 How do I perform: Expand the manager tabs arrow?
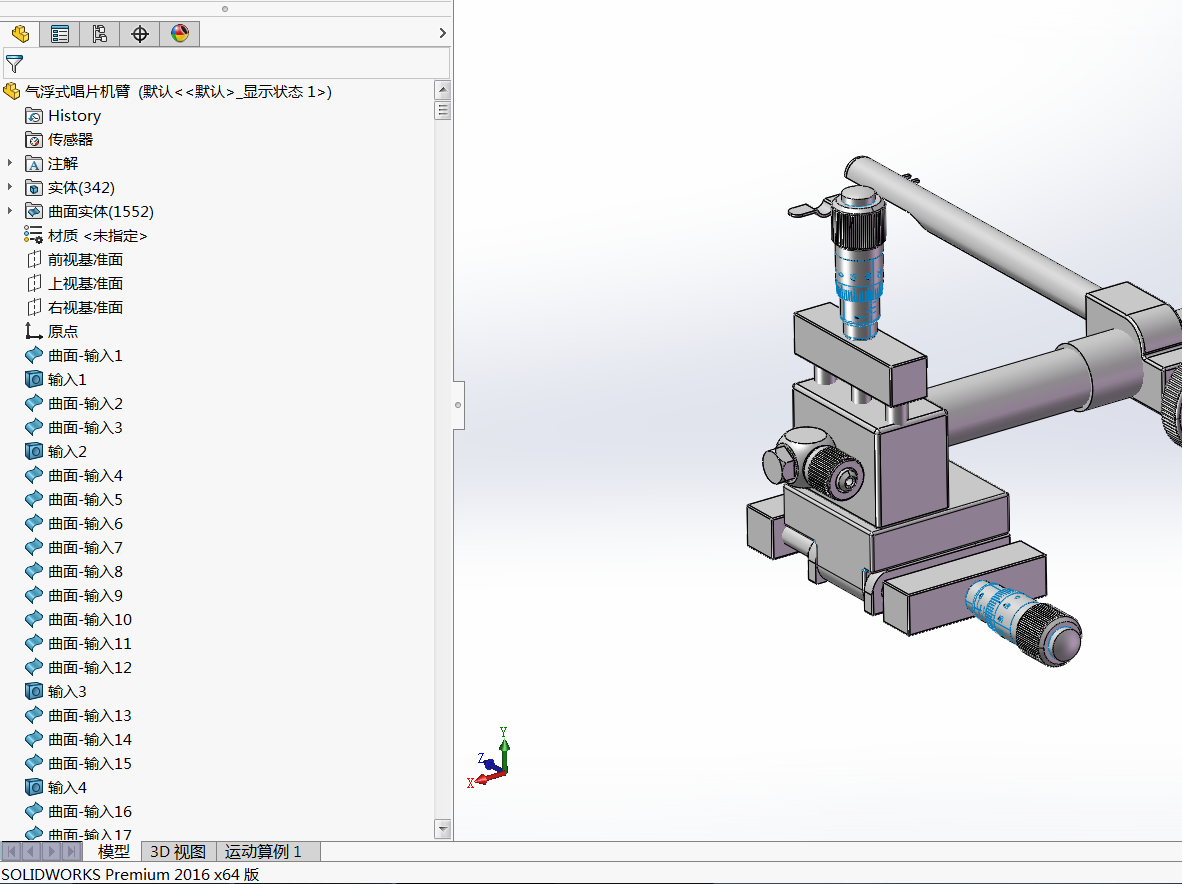coord(442,33)
